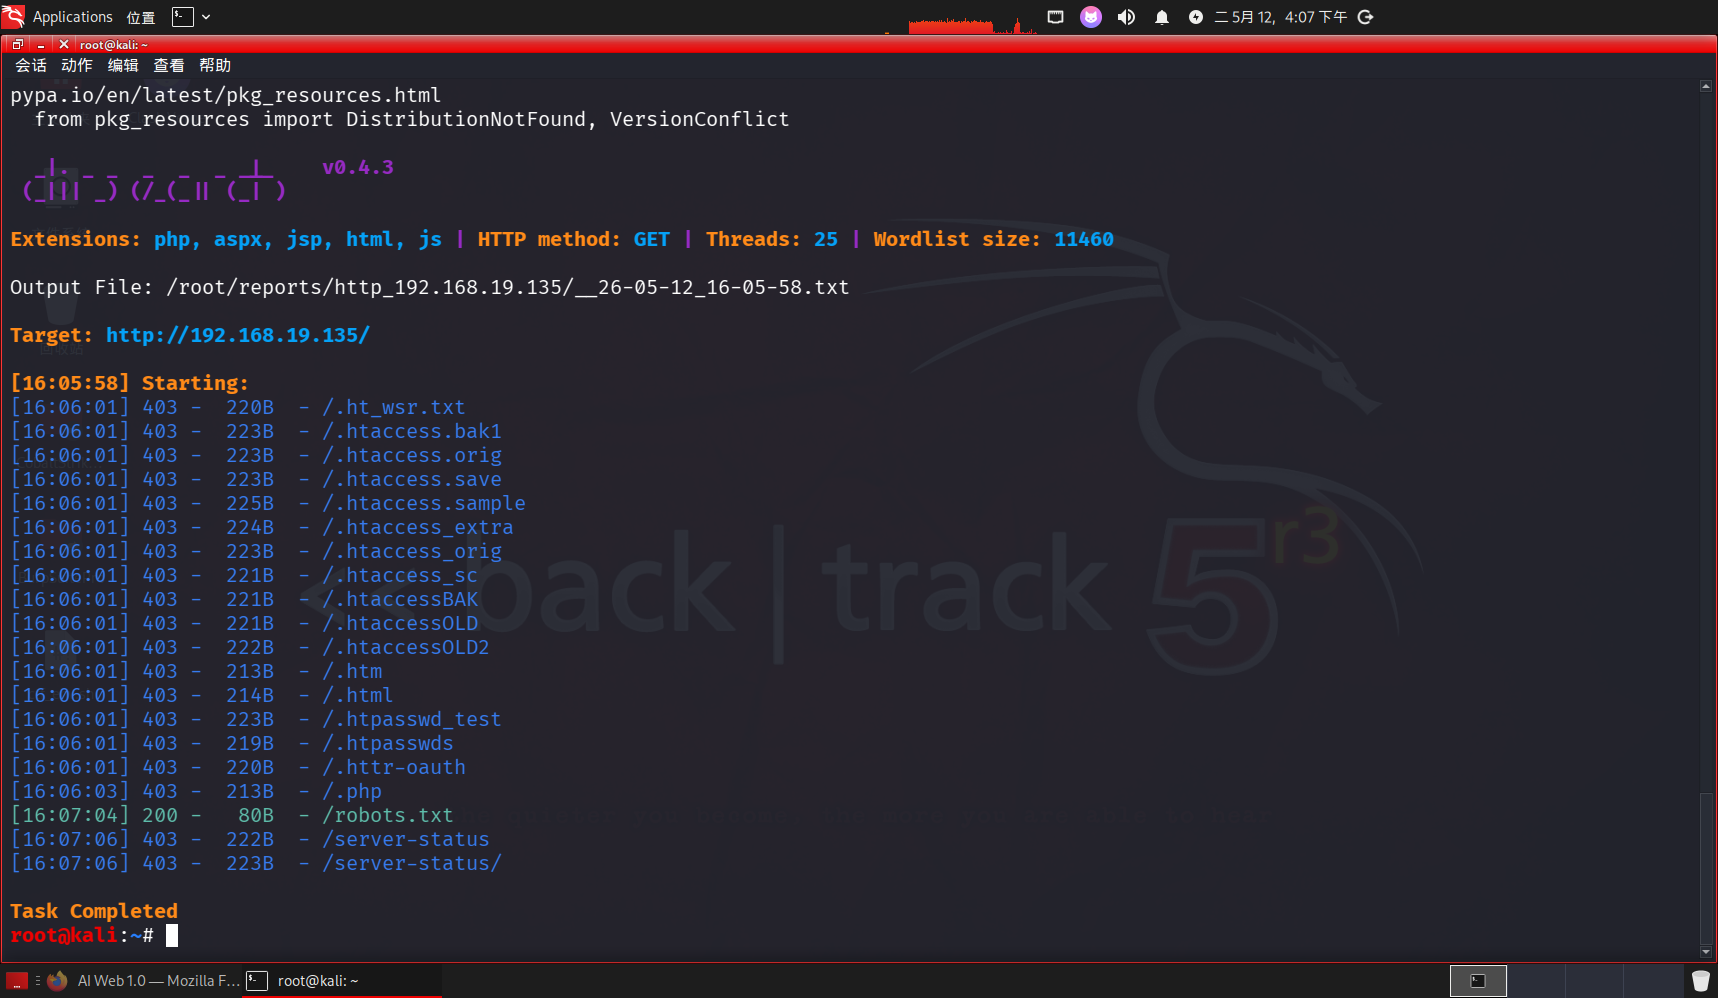Click the terminal vertical scrollbar thumb
The image size is (1718, 998).
click(x=1706, y=867)
